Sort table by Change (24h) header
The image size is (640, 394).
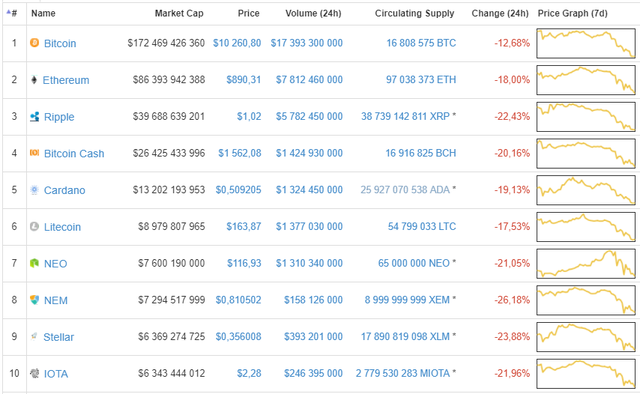click(500, 13)
